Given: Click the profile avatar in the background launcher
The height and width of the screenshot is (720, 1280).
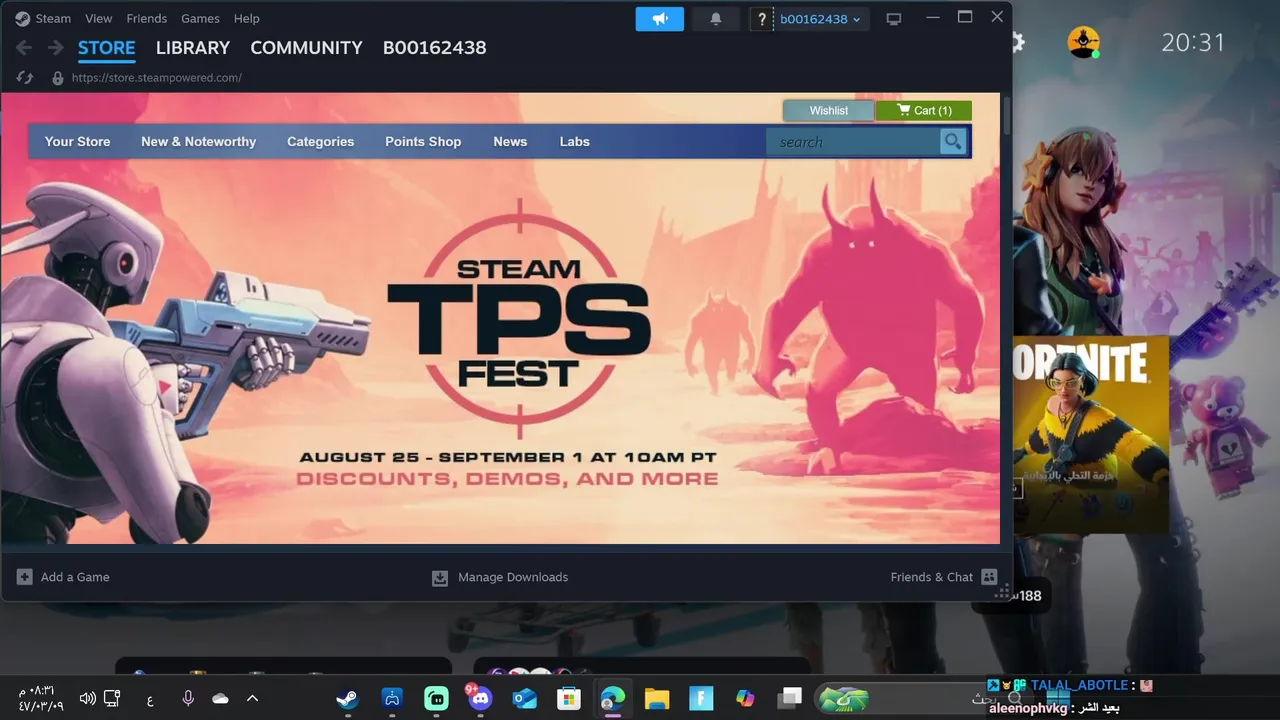Looking at the screenshot, I should coord(1083,42).
